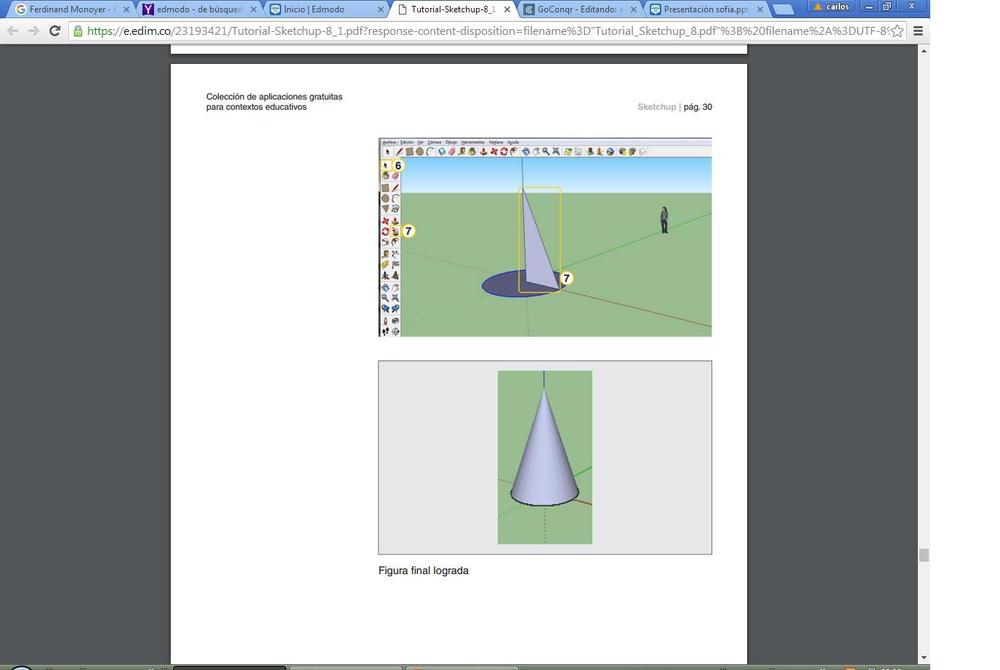Image resolution: width=1000 pixels, height=670 pixels.
Task: Click the carlos profile button
Action: (831, 7)
